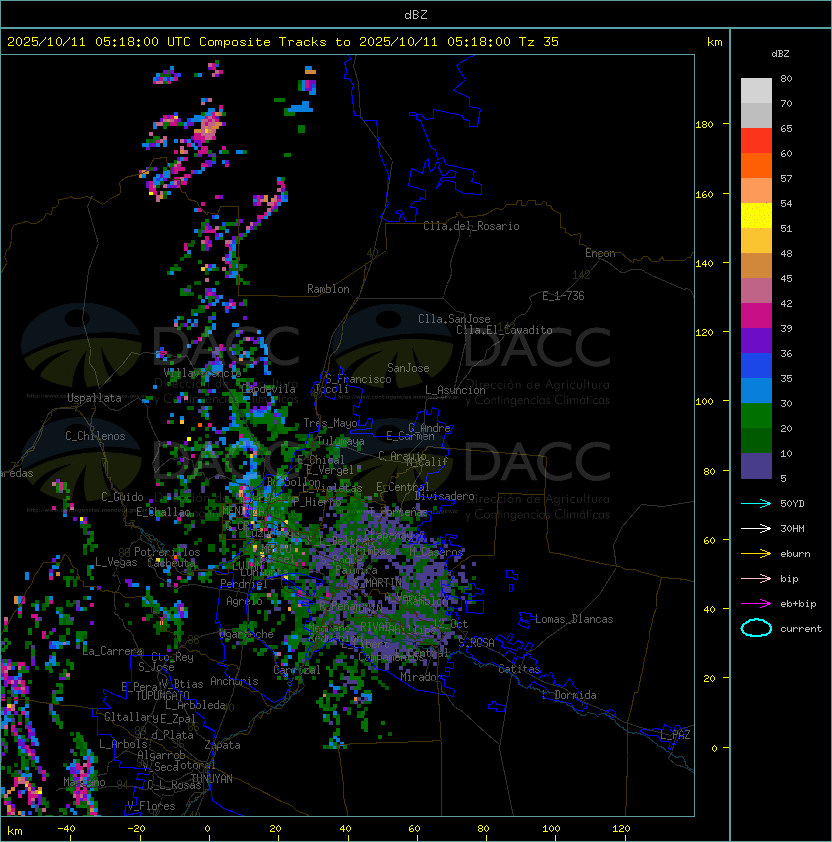Click the 'Cila.SanJose' map label
This screenshot has width=832, height=842.
click(x=454, y=319)
